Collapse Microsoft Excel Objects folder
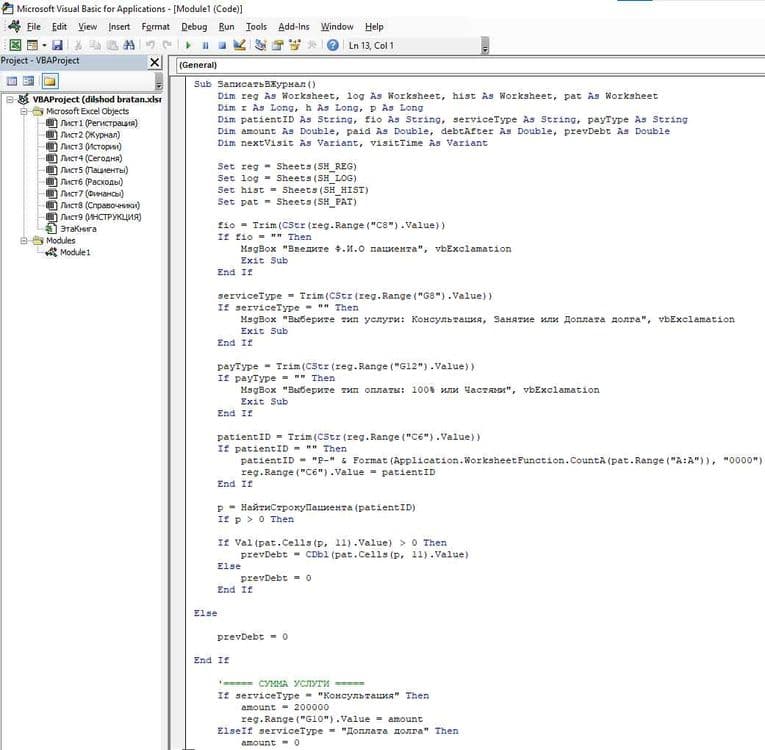 pyautogui.click(x=23, y=111)
